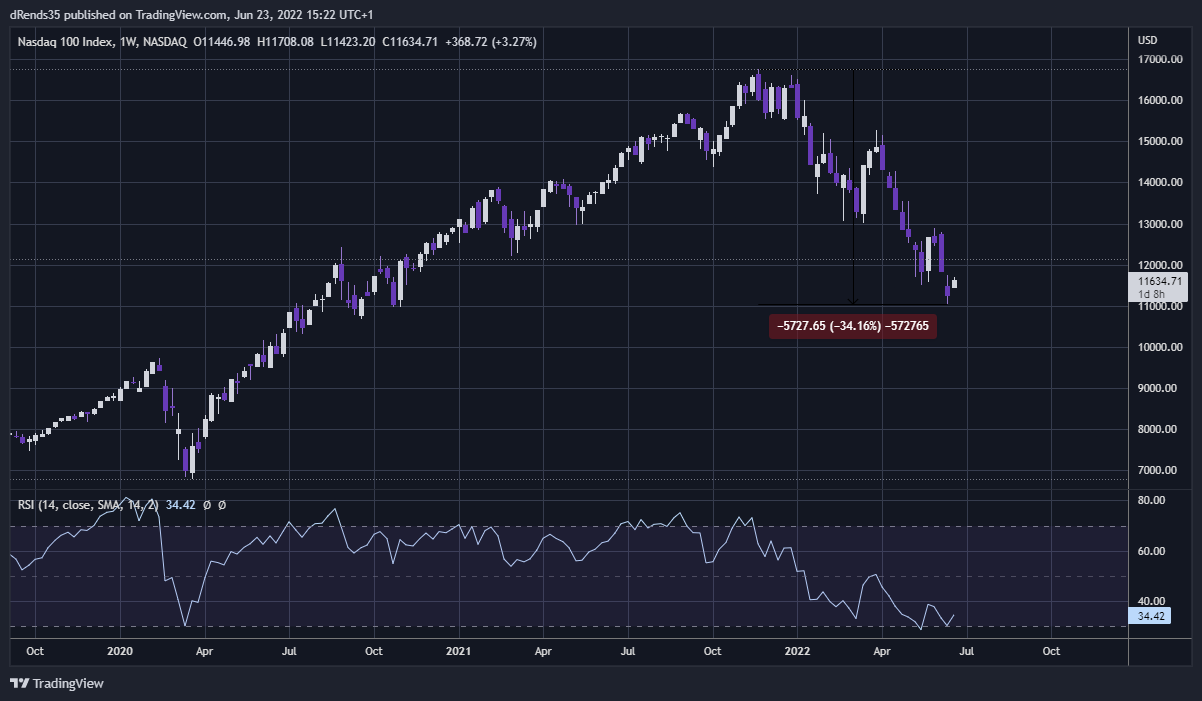Click the 'Apr' label following 2022

tap(882, 650)
